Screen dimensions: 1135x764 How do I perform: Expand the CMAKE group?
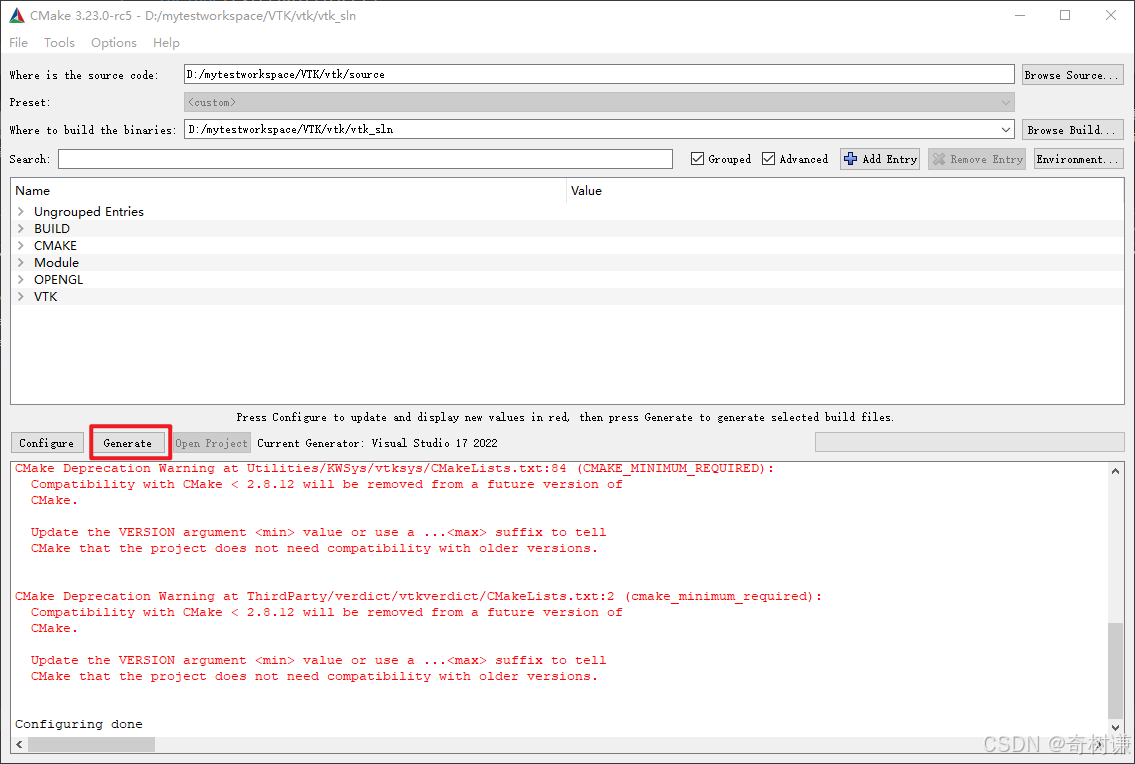click(21, 245)
